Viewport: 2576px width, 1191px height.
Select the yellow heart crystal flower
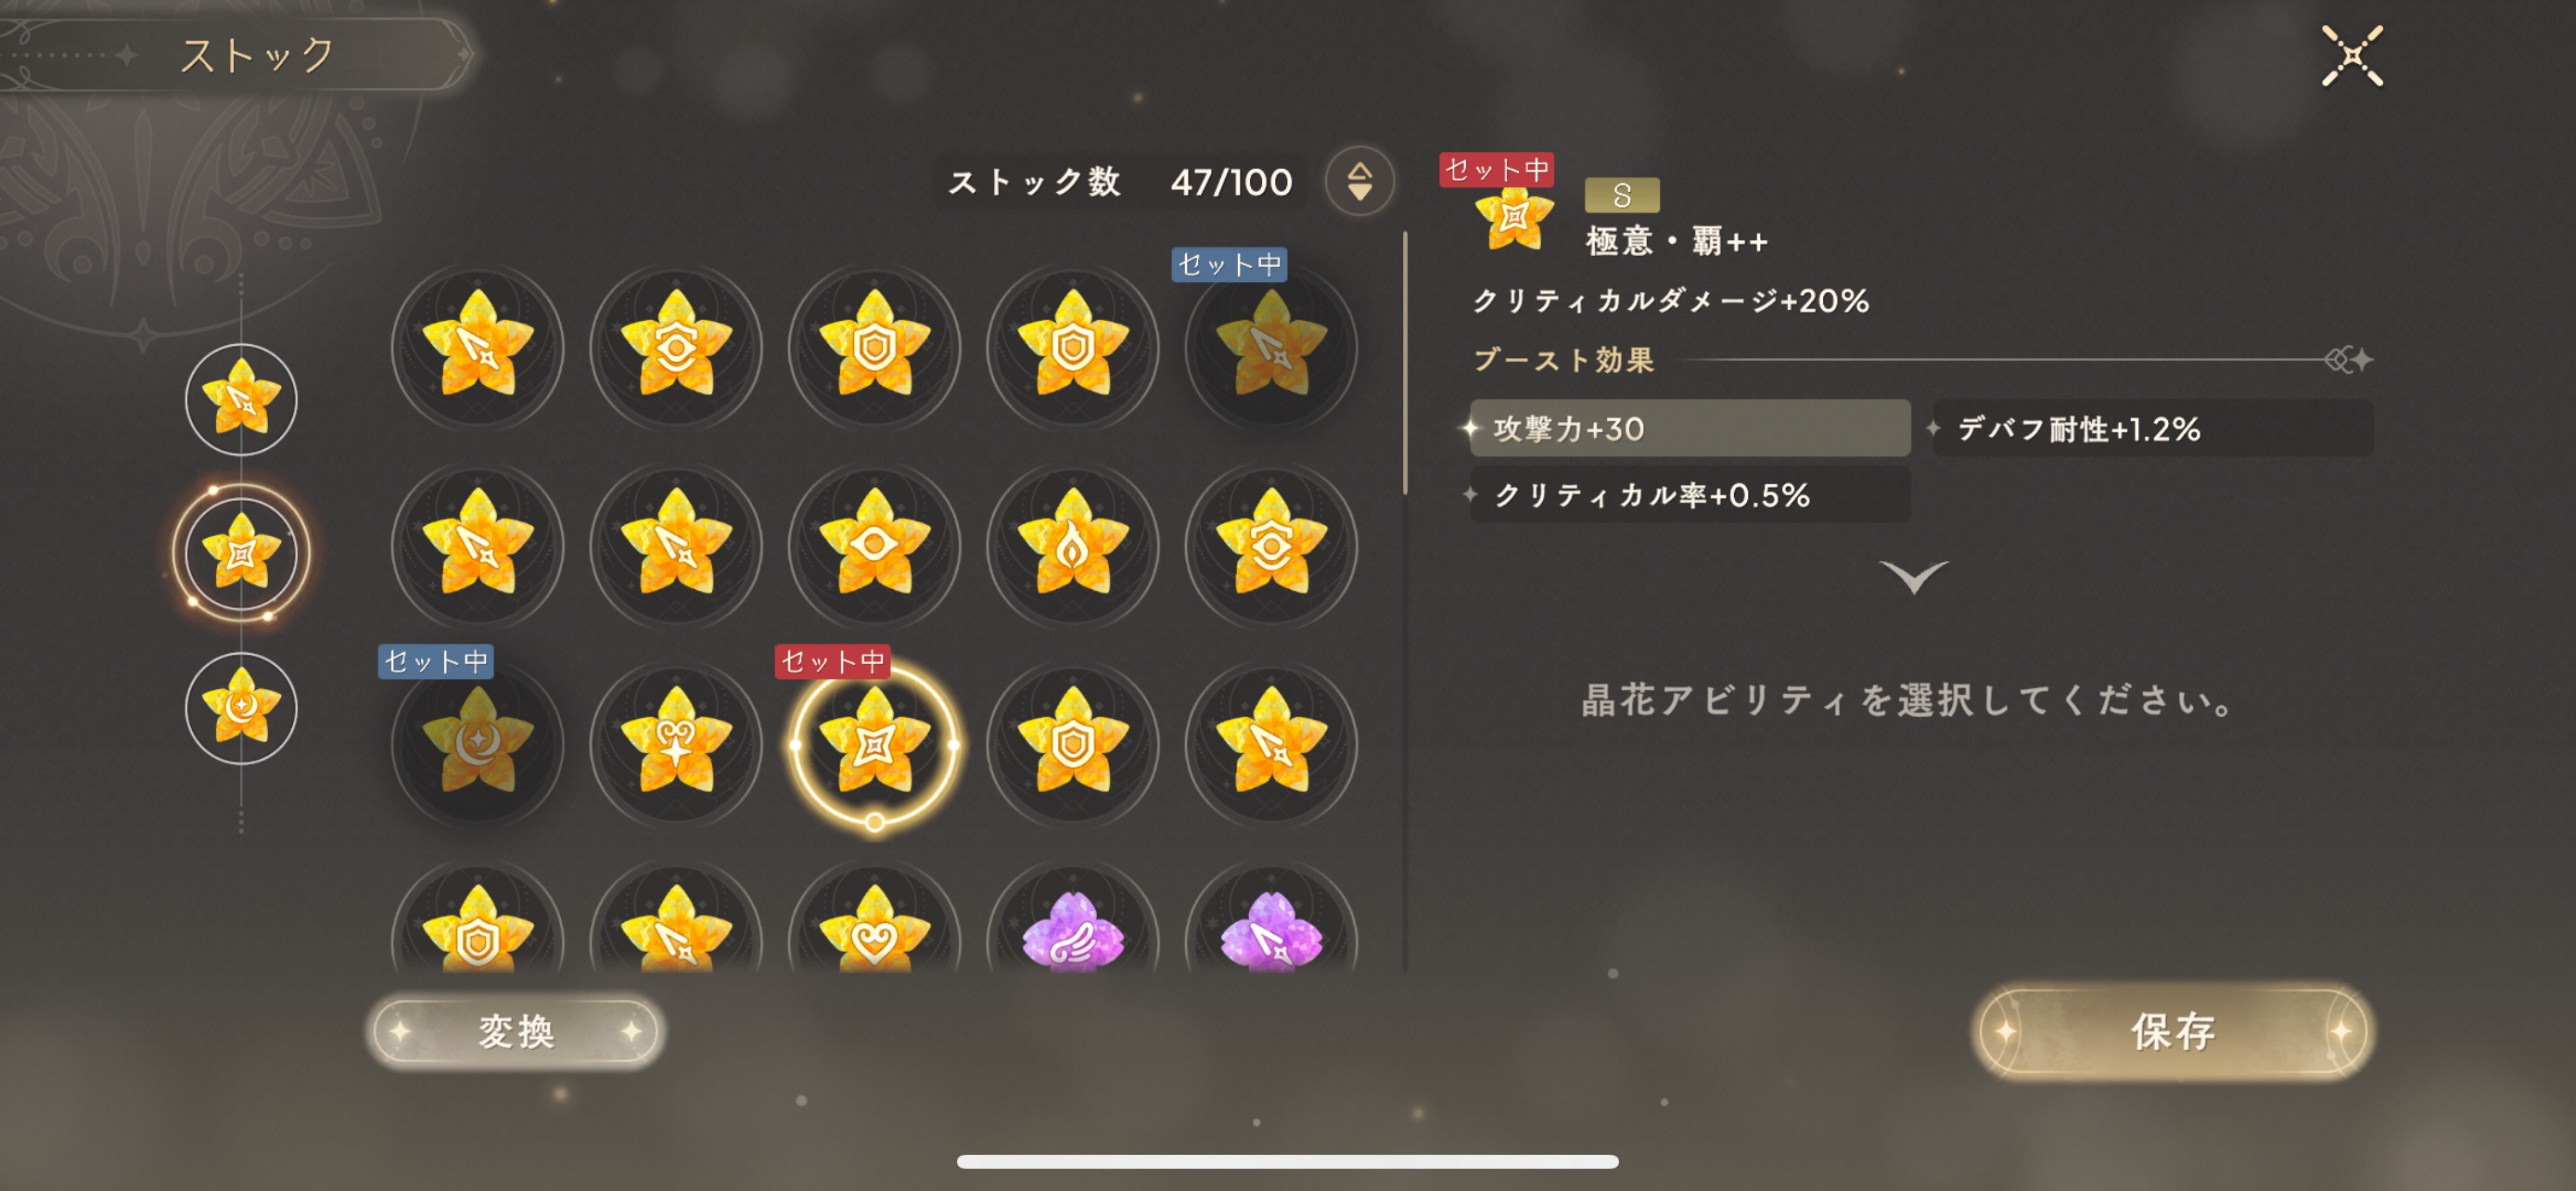pos(874,930)
